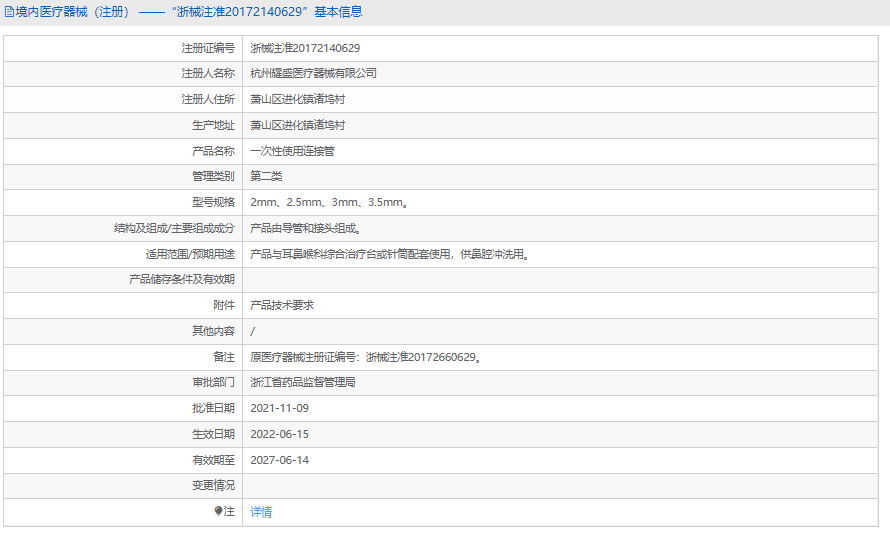Click the 结构及组成 value text
This screenshot has height=533, width=890.
tap(307, 228)
